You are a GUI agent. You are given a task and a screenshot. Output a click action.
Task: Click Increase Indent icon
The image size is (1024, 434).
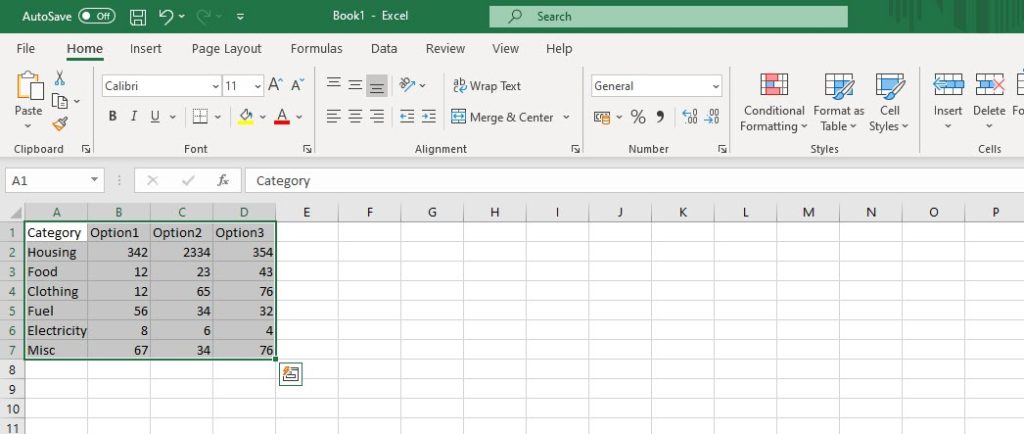(428, 117)
